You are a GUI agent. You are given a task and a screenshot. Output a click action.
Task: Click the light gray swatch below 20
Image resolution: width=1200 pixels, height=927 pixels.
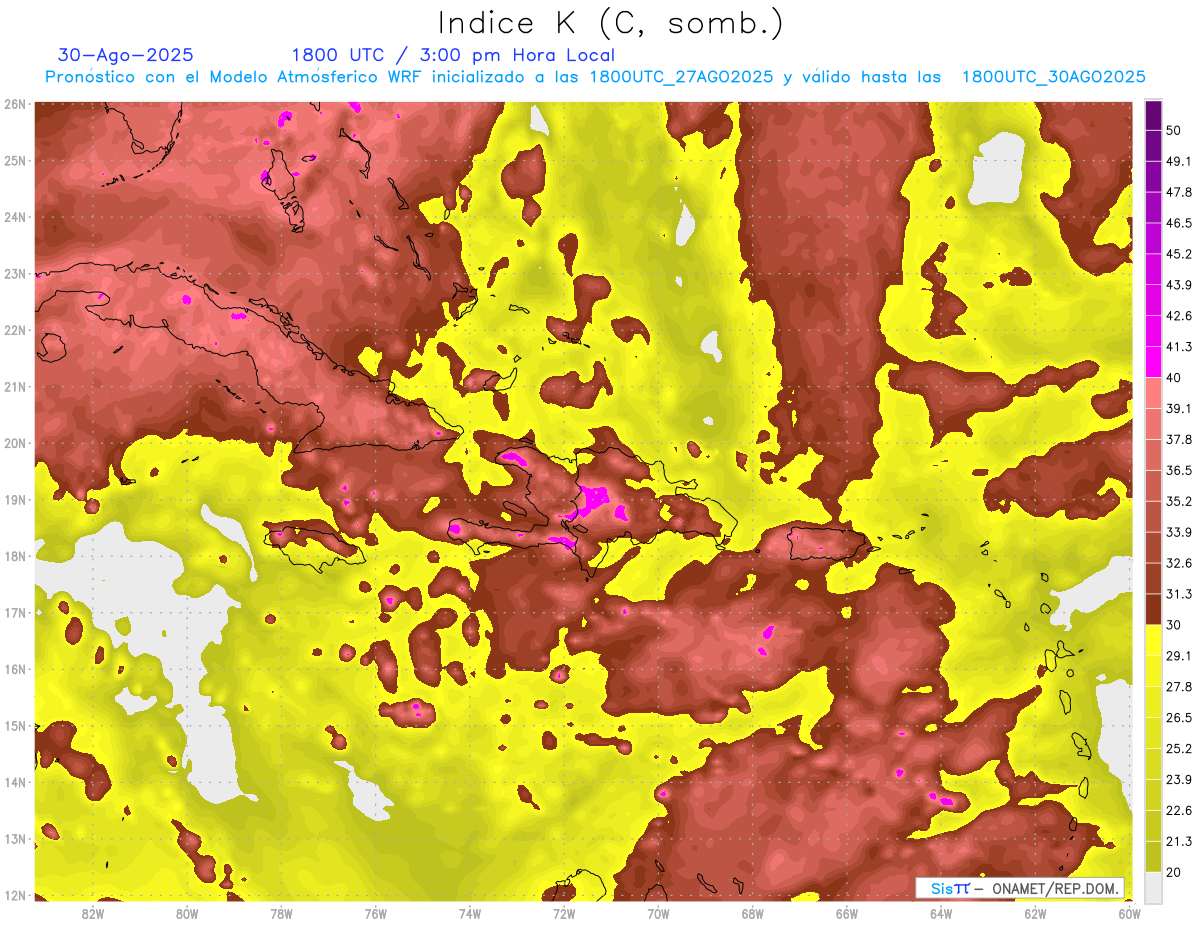[x=1153, y=886]
